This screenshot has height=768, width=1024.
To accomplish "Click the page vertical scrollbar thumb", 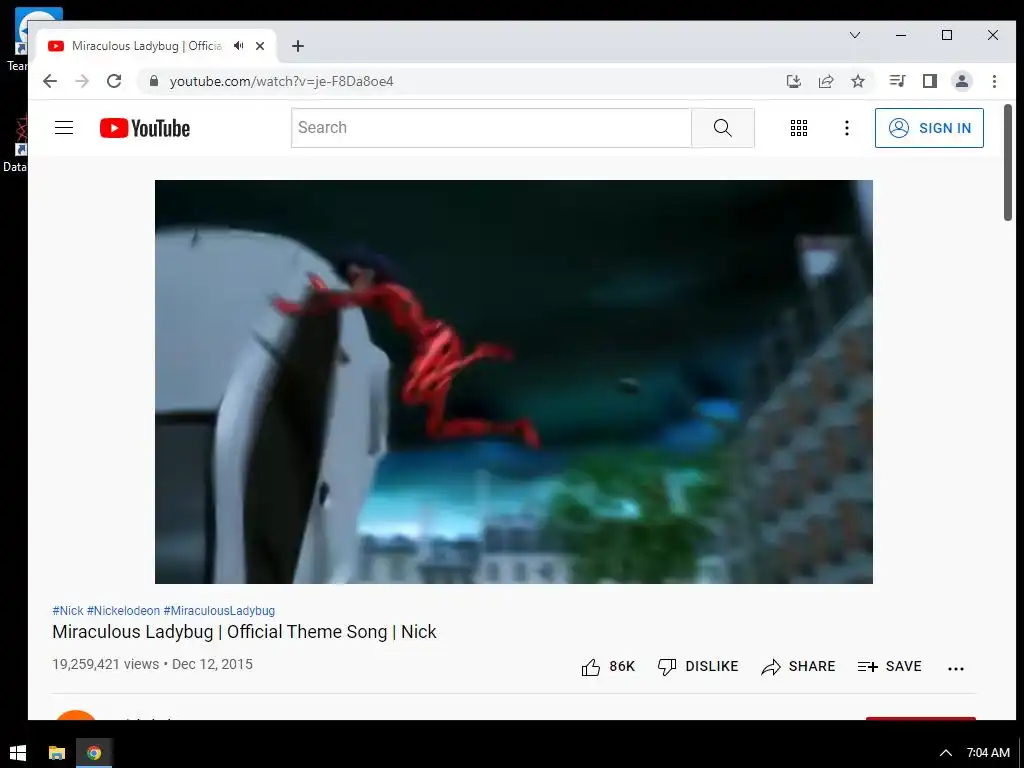I will coord(1008,163).
